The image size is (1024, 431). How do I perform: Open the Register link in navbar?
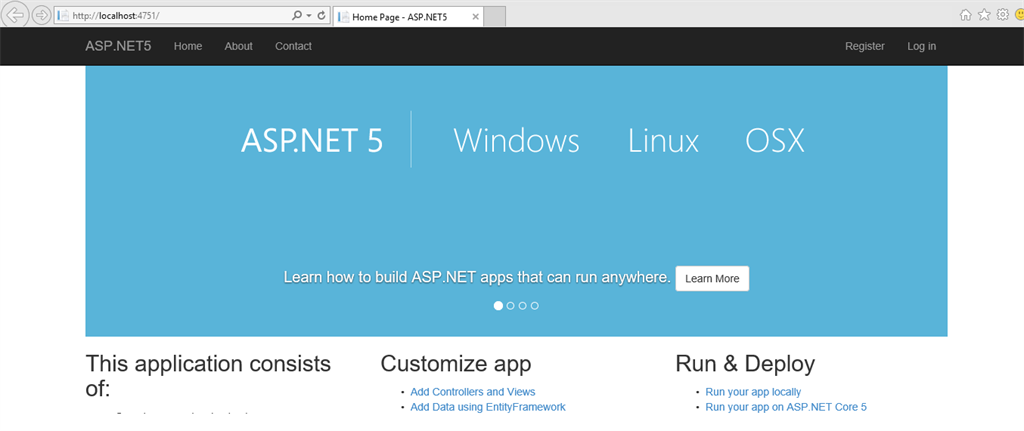click(865, 46)
